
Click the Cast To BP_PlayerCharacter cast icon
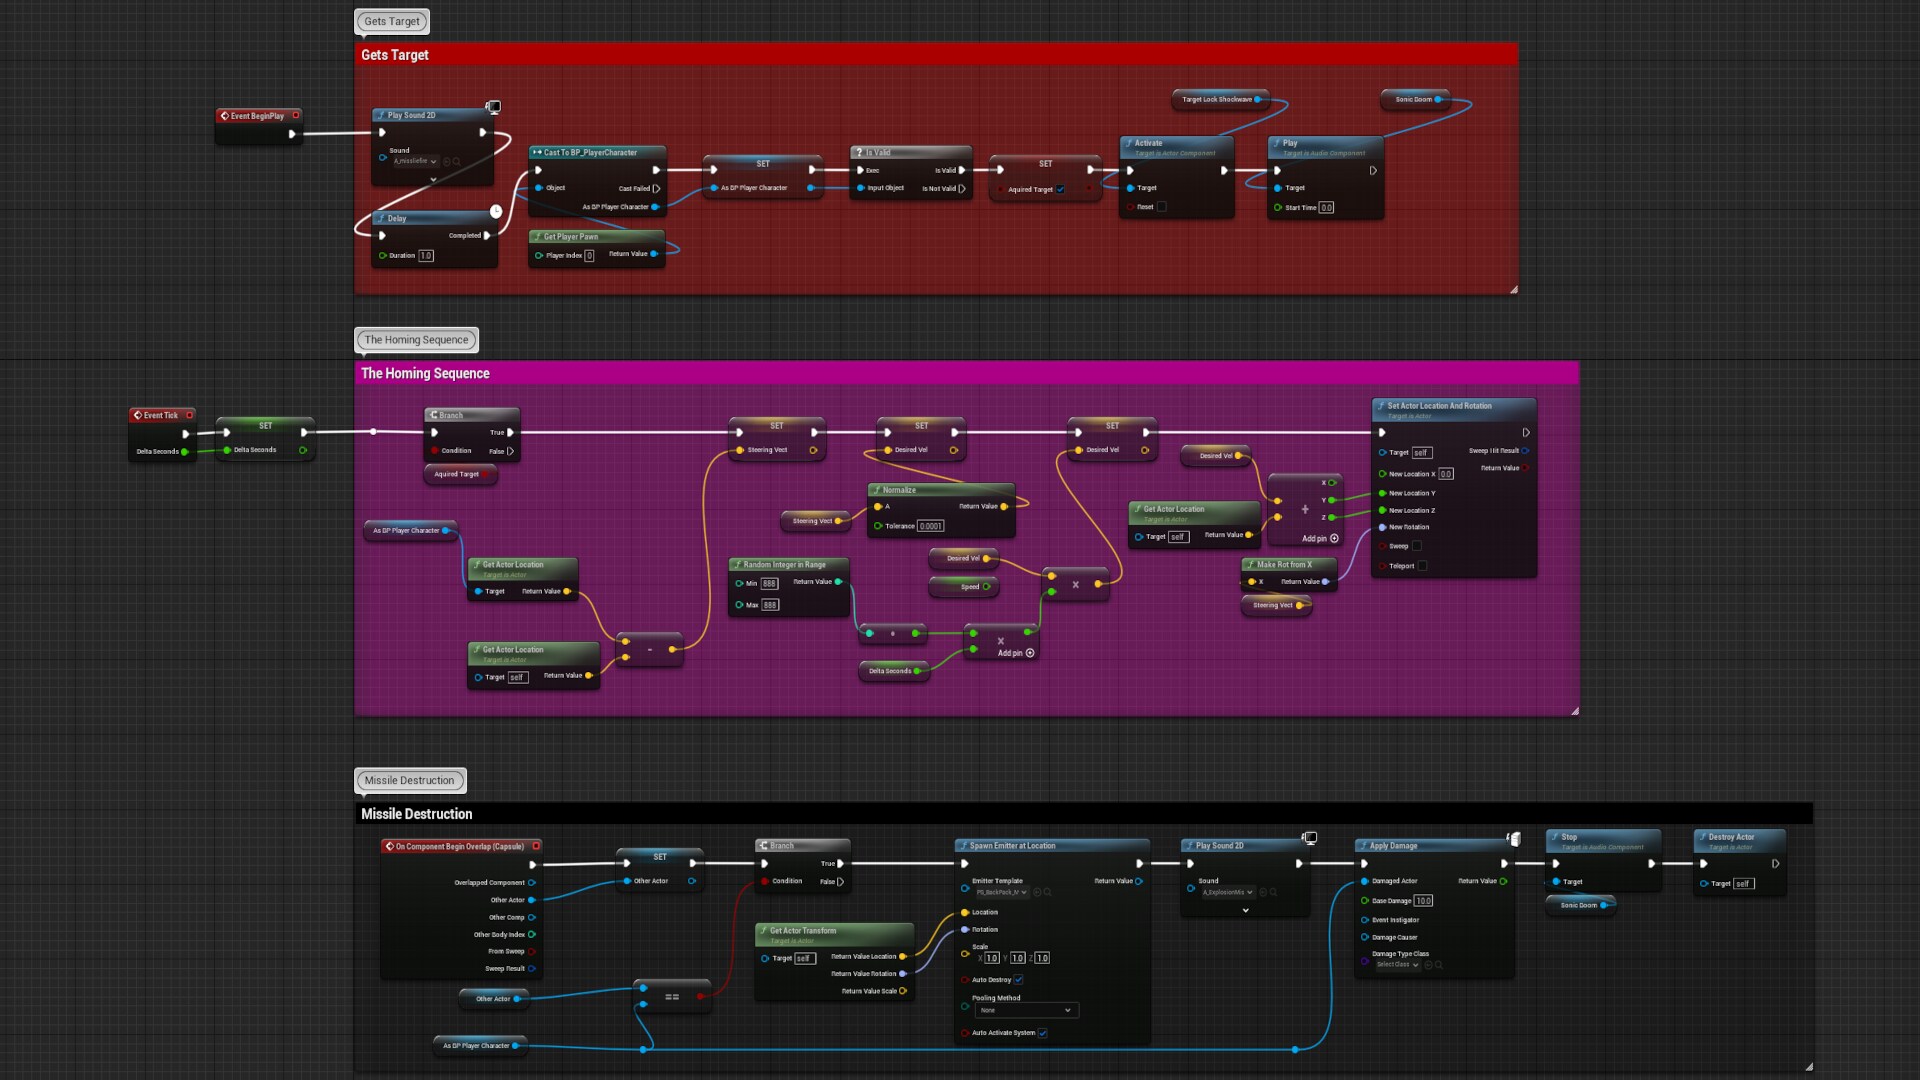click(x=537, y=153)
